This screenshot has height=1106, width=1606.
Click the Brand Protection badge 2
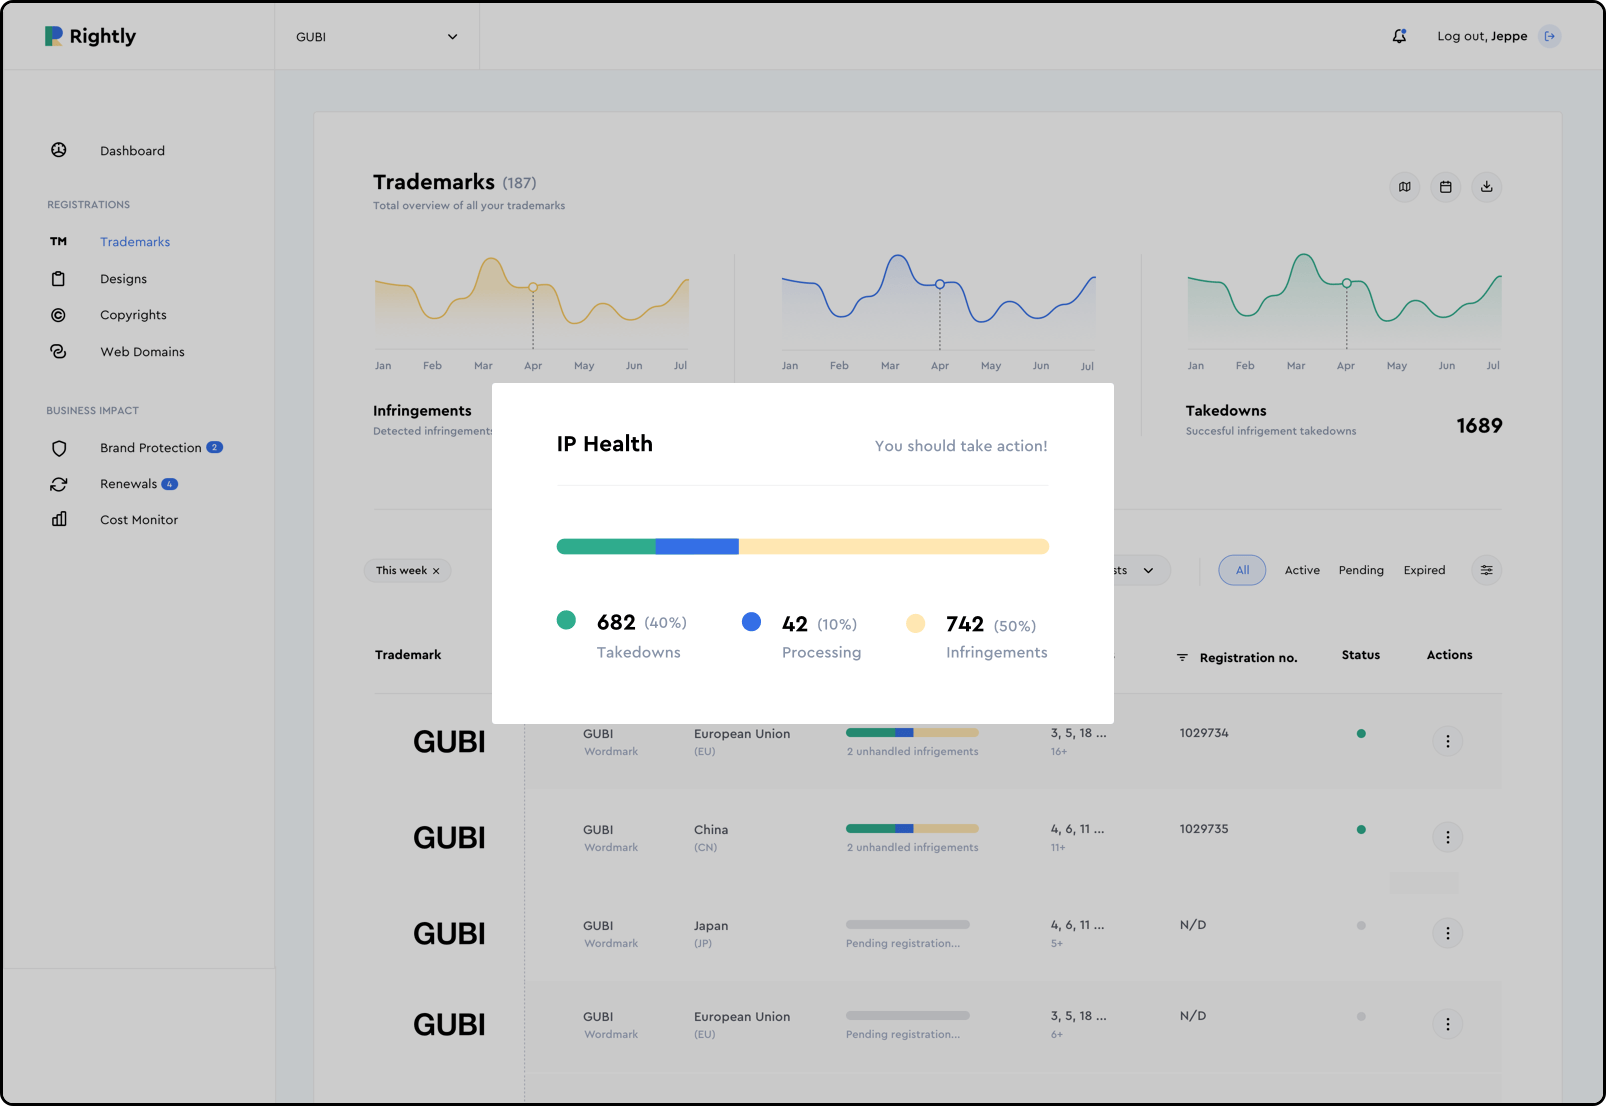214,447
